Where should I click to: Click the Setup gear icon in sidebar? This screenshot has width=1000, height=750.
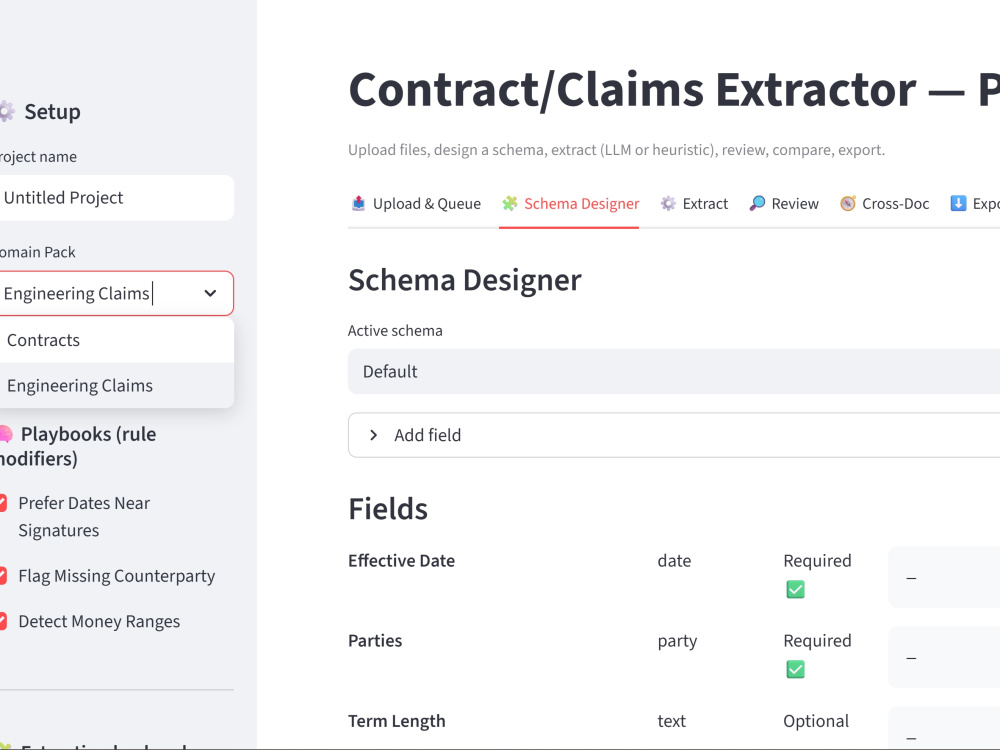click(x=6, y=112)
